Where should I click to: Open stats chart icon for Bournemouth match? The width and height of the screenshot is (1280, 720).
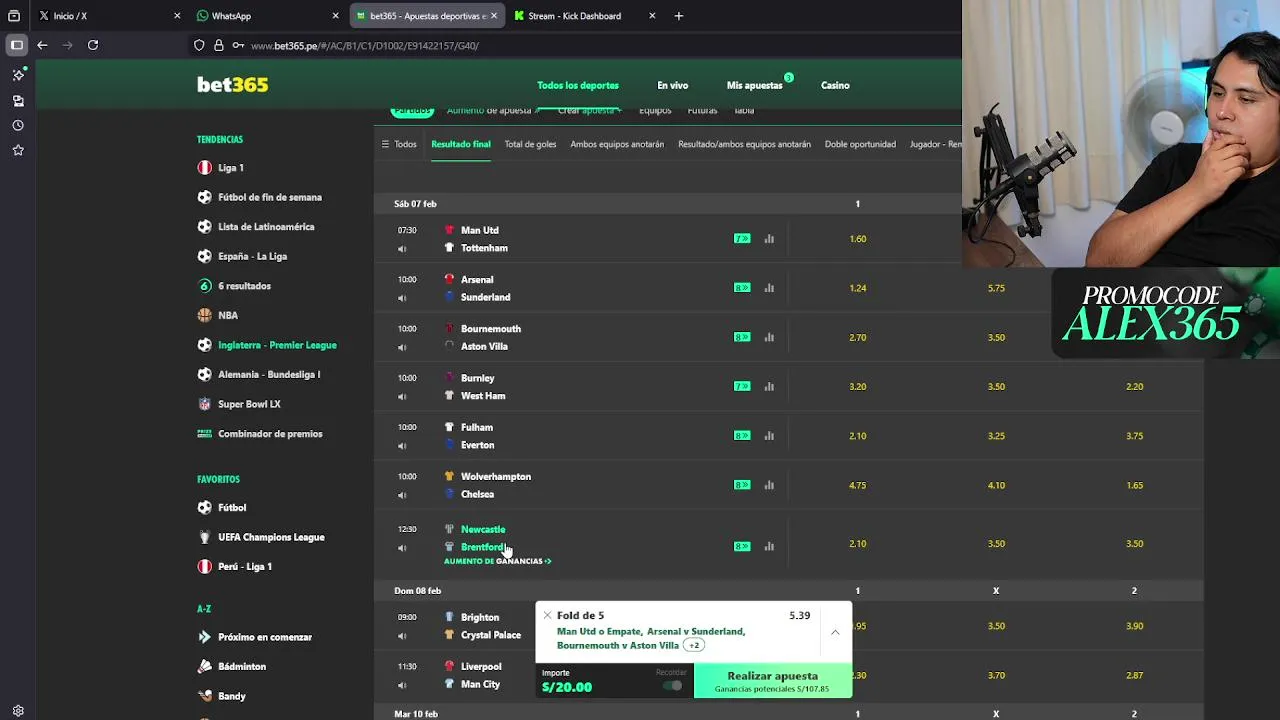[769, 337]
